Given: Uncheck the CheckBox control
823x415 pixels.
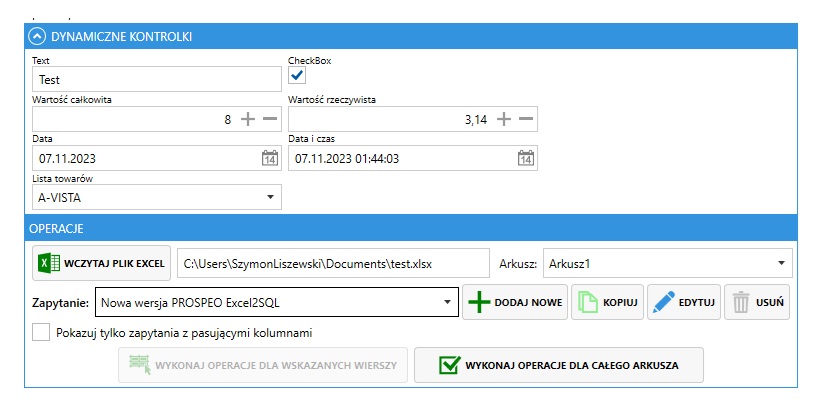Looking at the screenshot, I should [297, 76].
